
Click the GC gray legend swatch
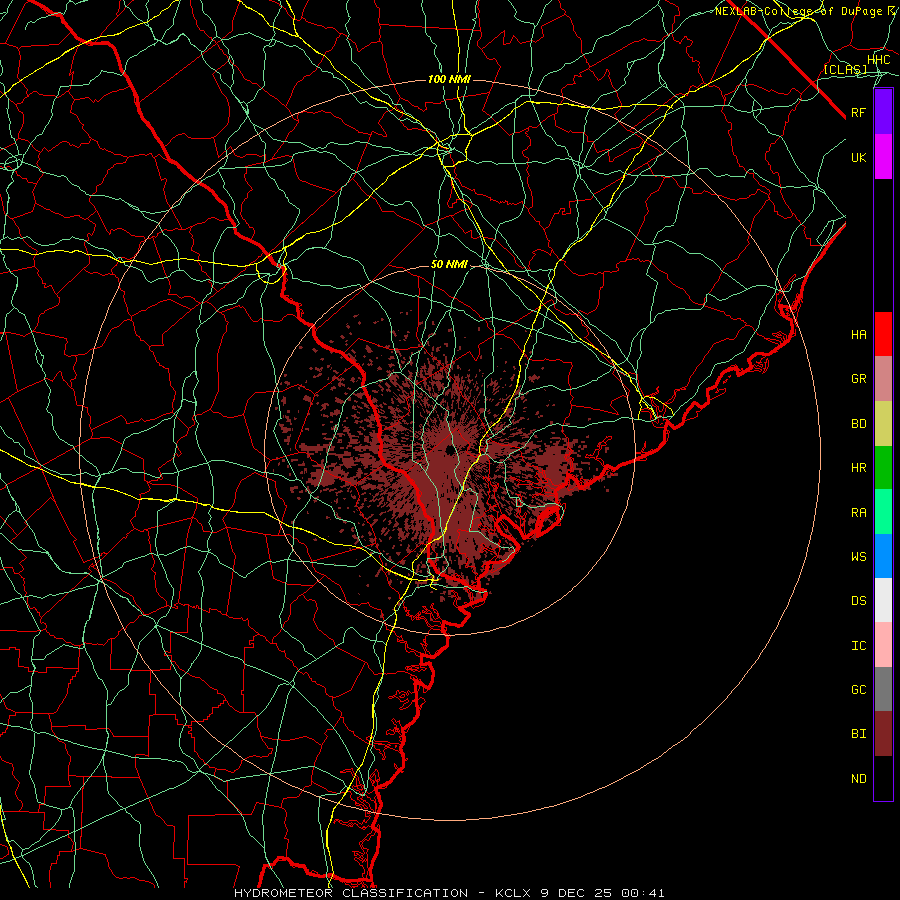pos(883,689)
